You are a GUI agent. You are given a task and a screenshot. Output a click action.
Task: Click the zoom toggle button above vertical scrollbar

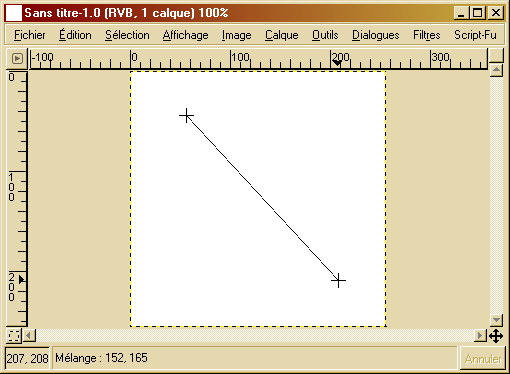click(x=496, y=55)
